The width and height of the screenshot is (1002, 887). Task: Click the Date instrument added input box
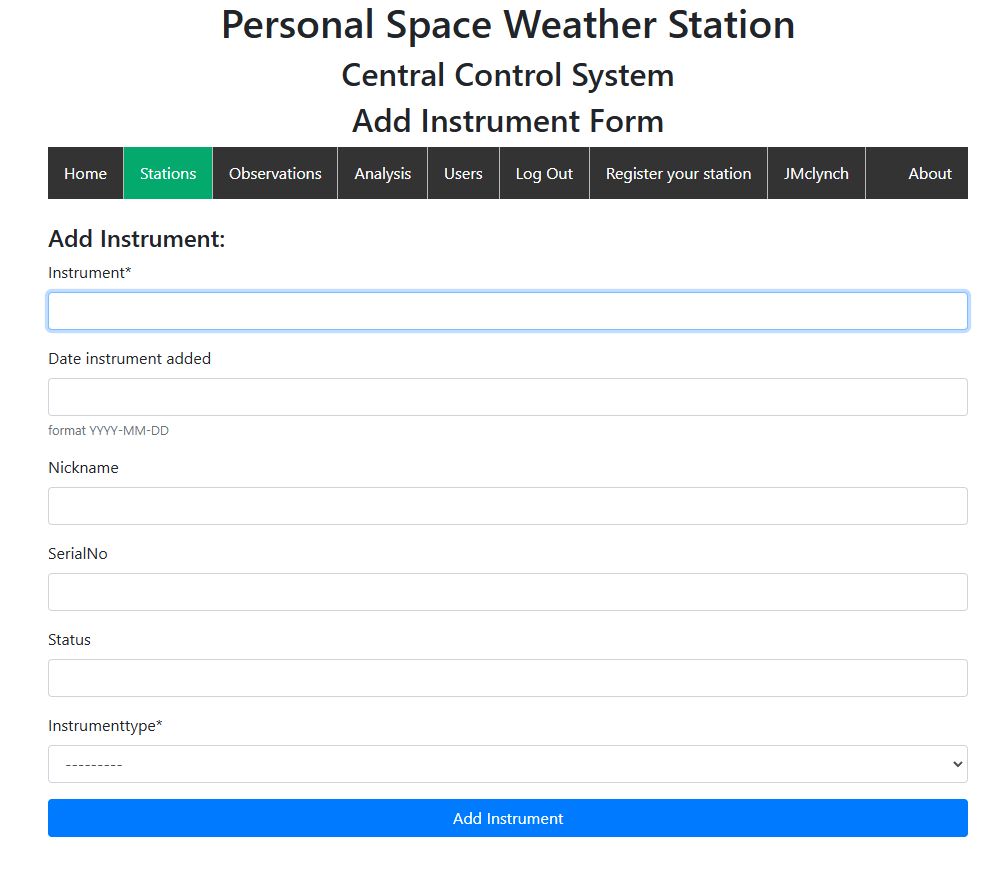coord(507,397)
